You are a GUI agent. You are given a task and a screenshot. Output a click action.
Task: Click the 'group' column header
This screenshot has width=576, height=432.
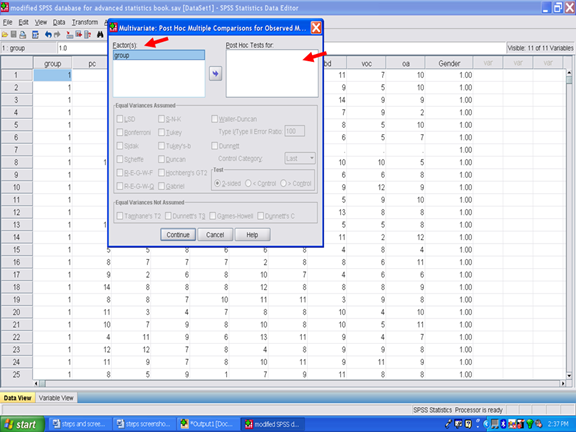[x=53, y=64]
